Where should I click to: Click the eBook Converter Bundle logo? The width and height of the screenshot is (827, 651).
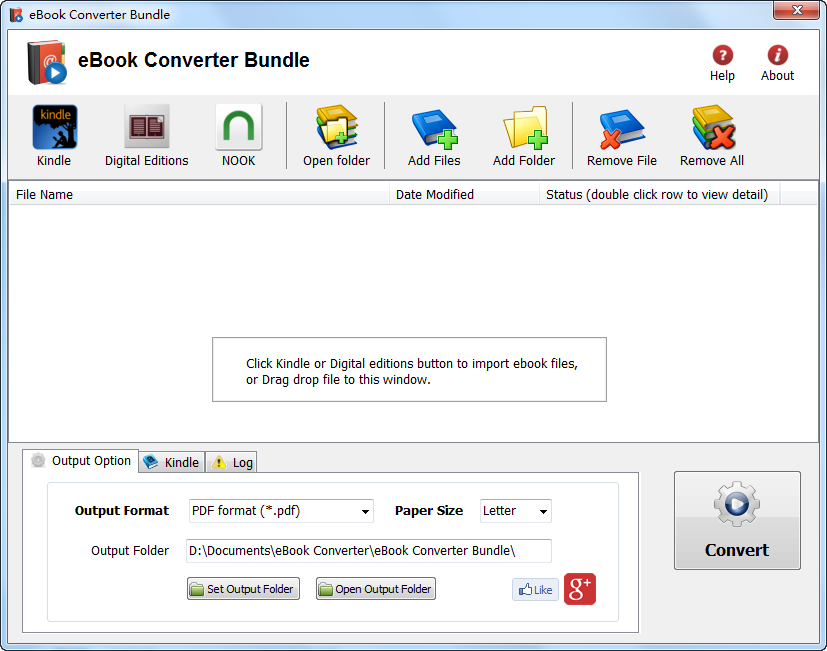[x=47, y=62]
